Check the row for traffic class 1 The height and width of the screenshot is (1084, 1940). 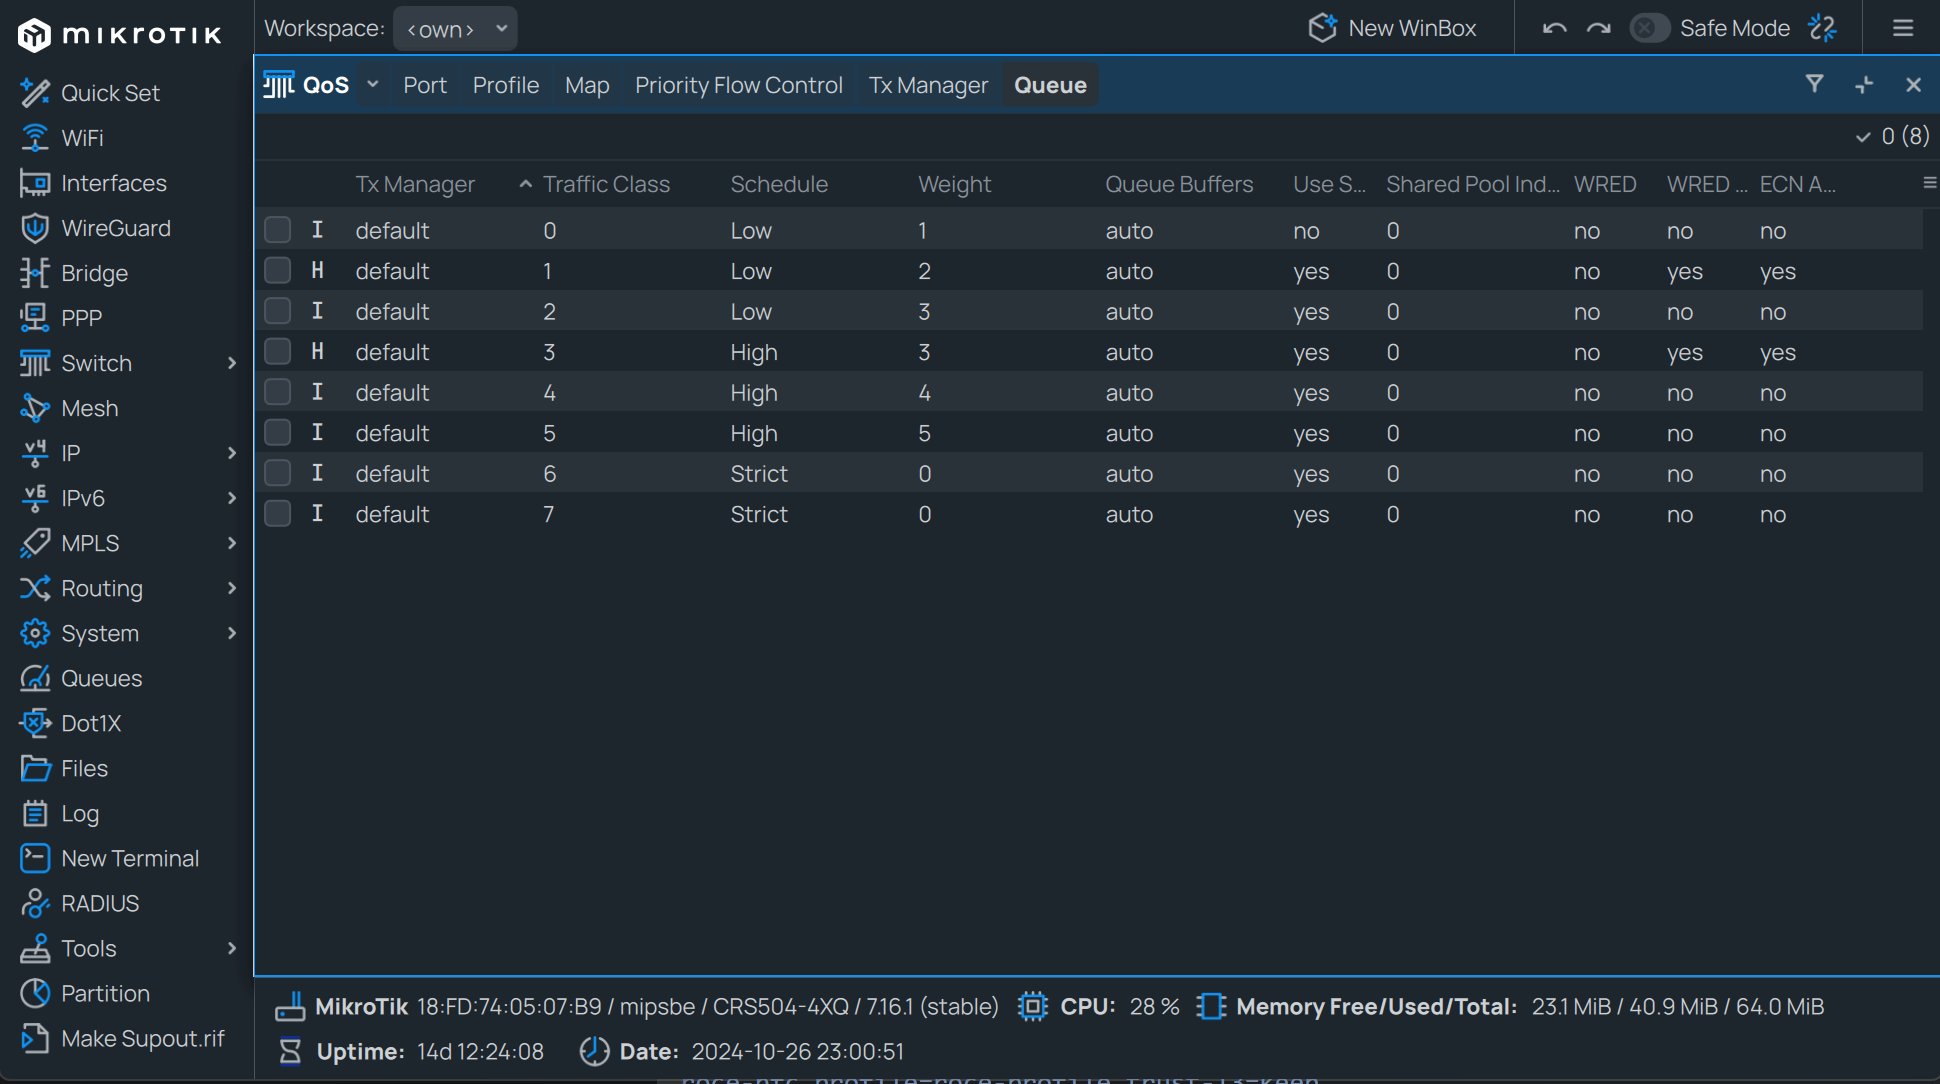(278, 271)
